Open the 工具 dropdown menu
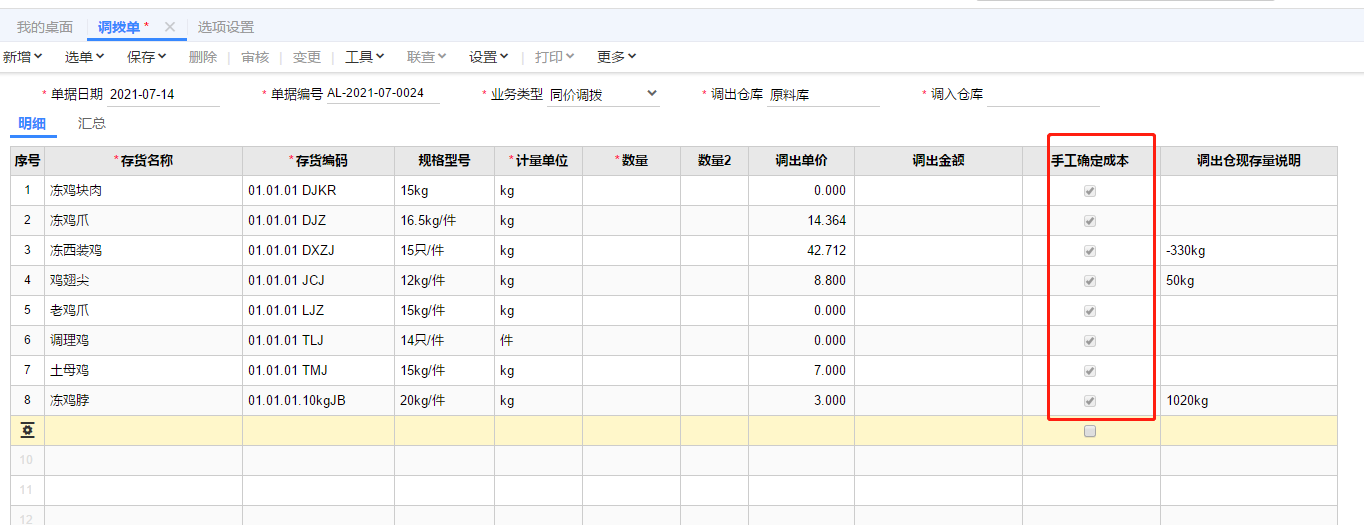The image size is (1364, 525). click(x=365, y=57)
